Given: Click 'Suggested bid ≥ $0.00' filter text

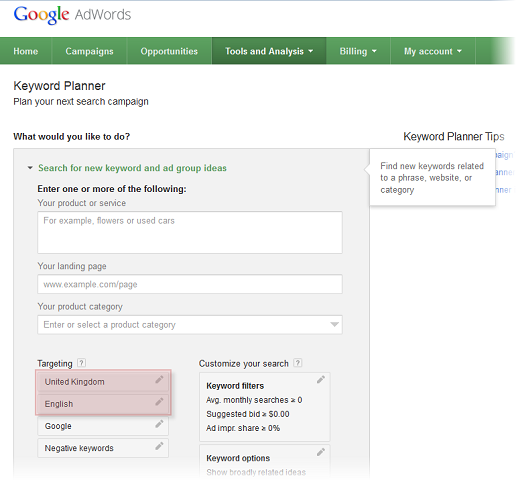Looking at the screenshot, I should click(248, 414).
